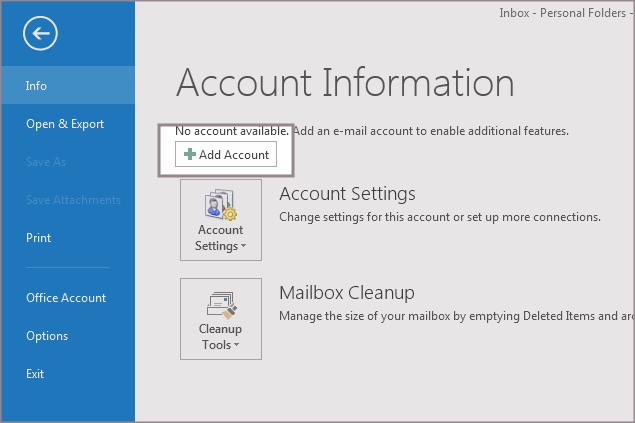Select the greyed-out Save As item

[46, 162]
